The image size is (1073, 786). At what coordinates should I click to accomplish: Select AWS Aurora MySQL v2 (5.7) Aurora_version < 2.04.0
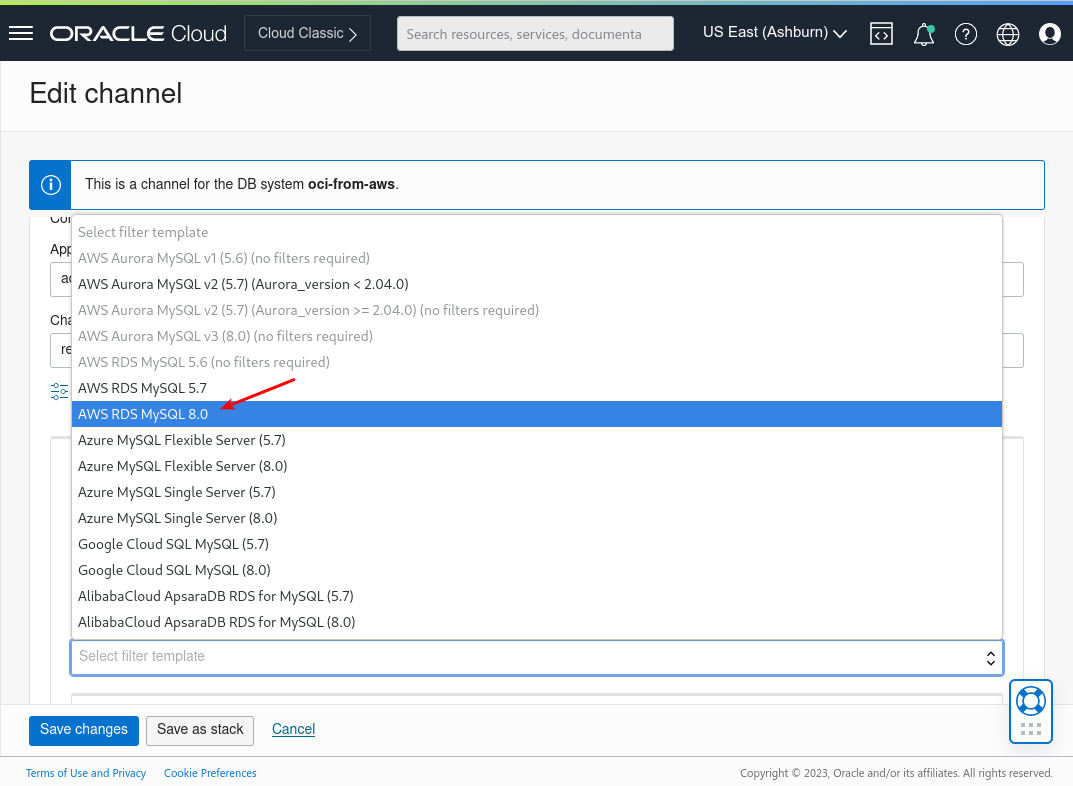pyautogui.click(x=537, y=284)
